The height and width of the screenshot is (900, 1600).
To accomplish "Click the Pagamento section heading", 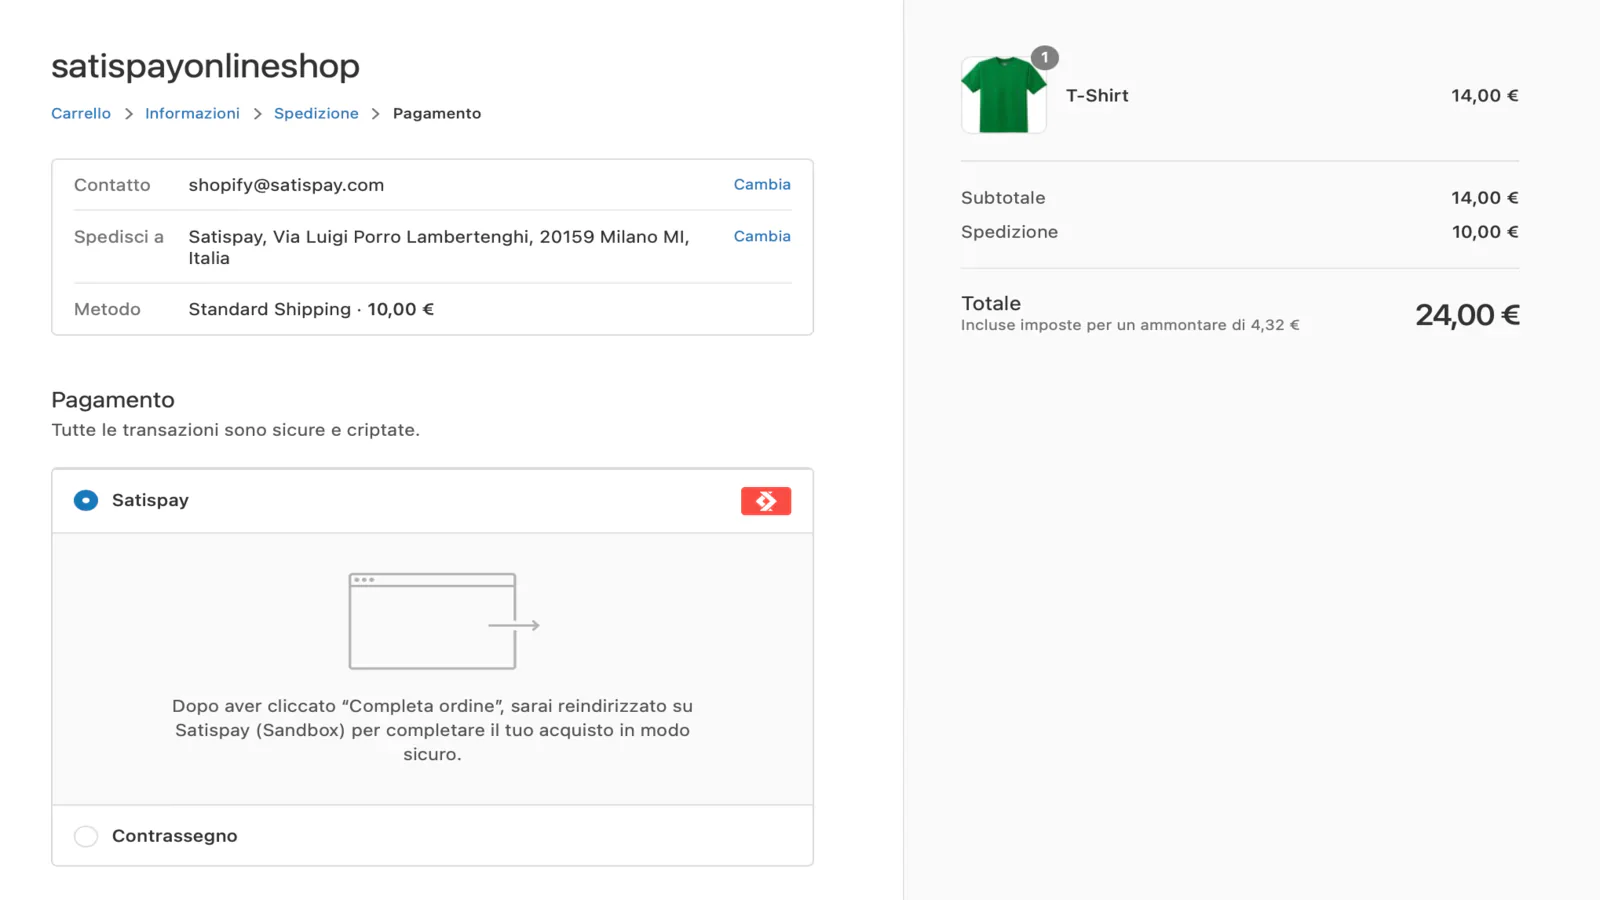I will coord(113,400).
